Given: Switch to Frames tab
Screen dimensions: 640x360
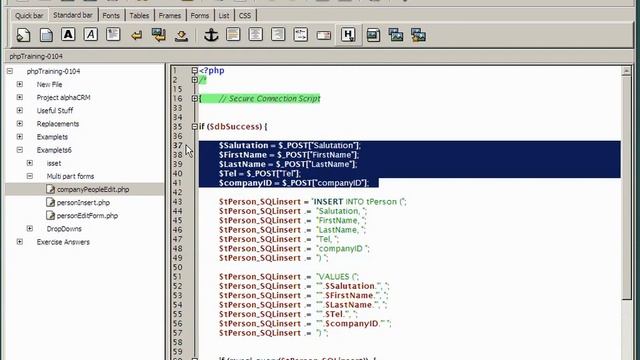Looking at the screenshot, I should [x=170, y=16].
